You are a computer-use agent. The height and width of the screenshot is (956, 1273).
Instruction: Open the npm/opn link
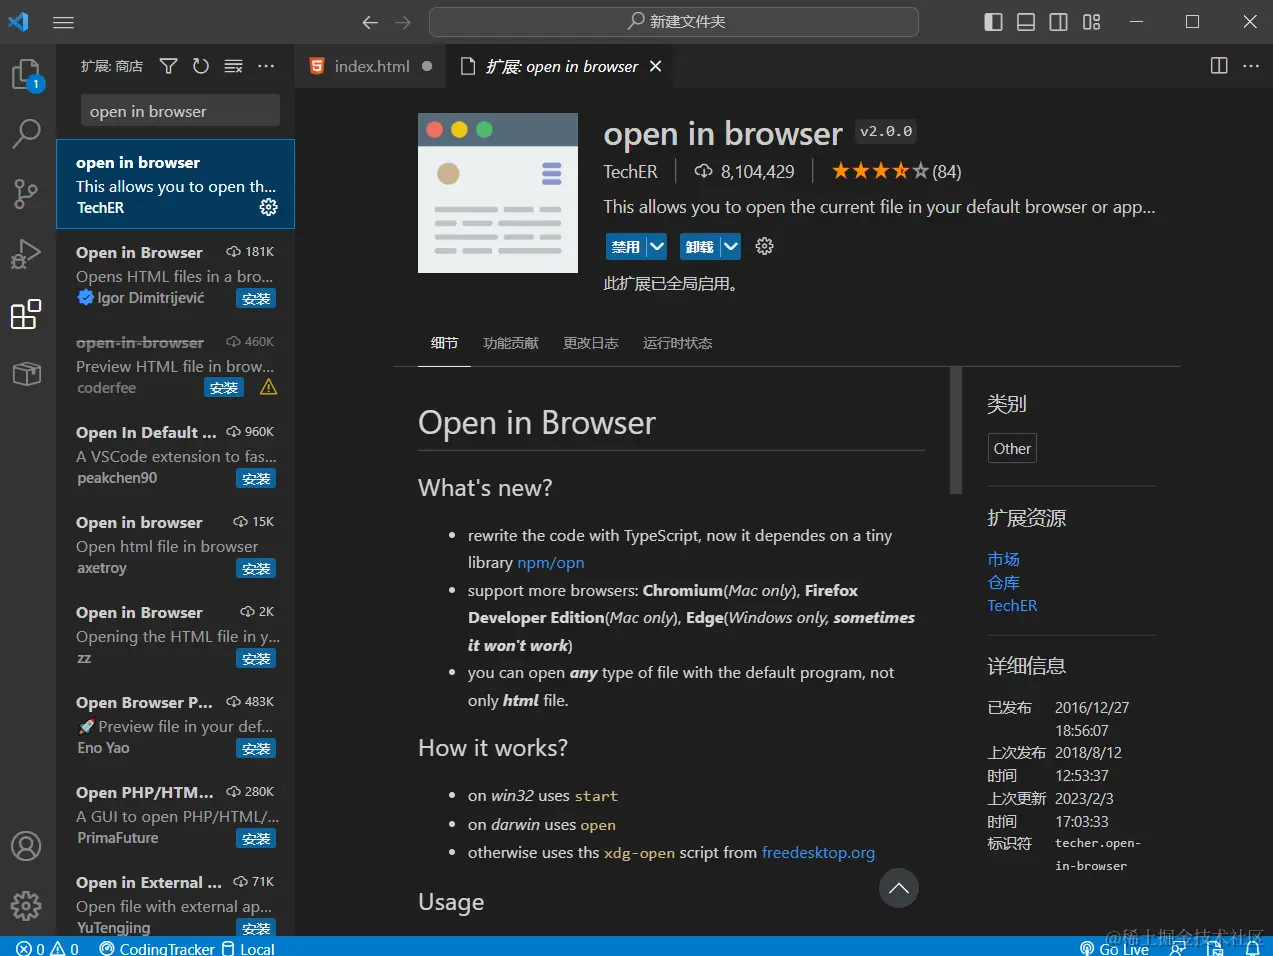(551, 563)
